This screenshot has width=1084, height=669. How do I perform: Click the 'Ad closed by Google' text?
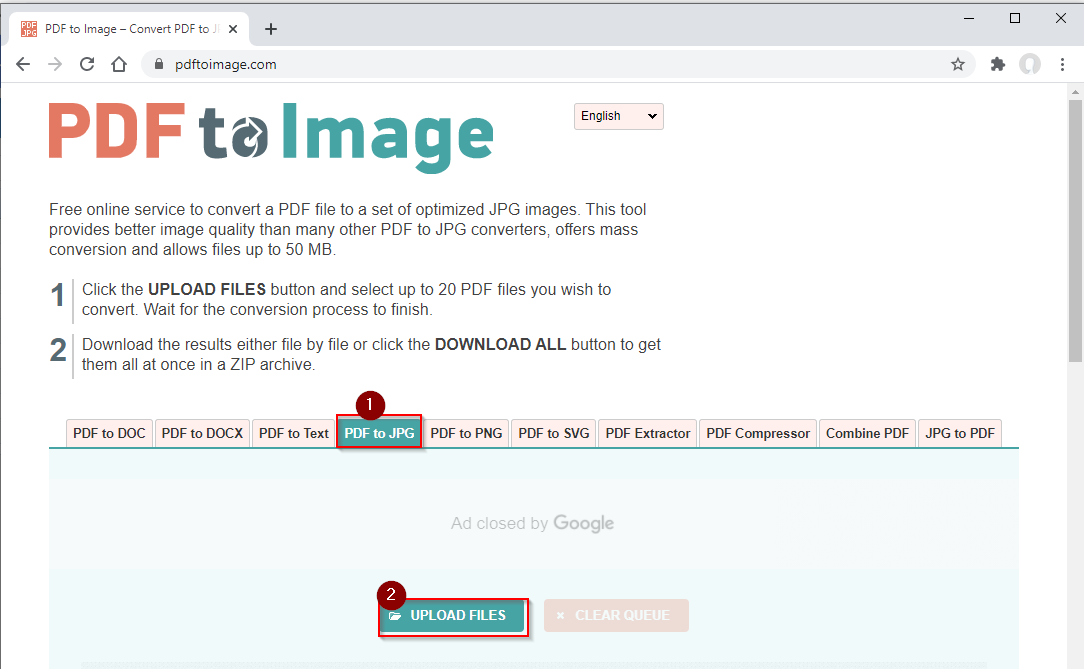click(532, 524)
